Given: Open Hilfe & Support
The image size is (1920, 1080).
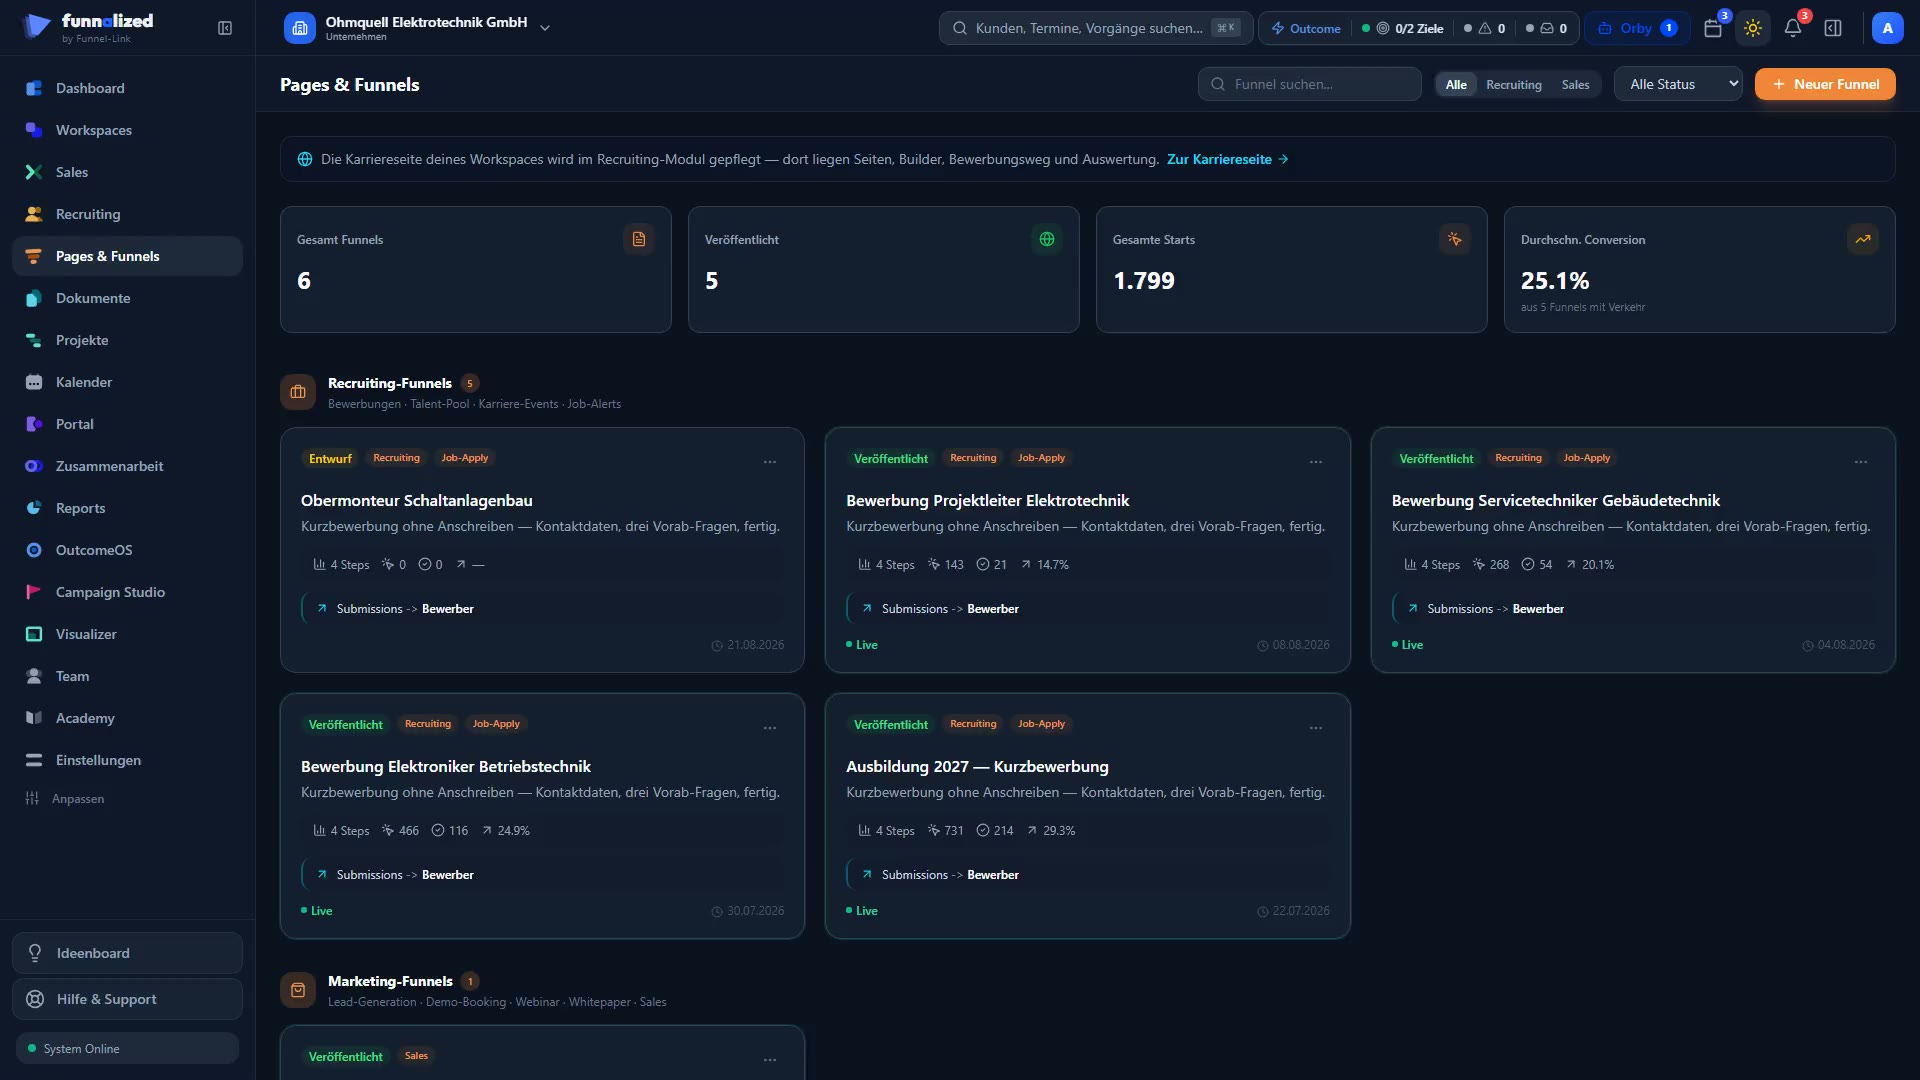Looking at the screenshot, I should pos(127,999).
